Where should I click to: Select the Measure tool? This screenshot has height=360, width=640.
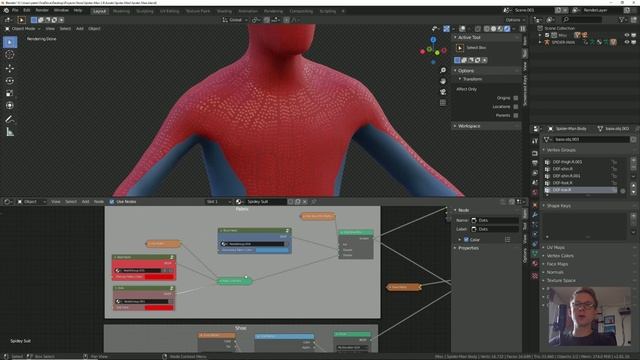(10, 132)
